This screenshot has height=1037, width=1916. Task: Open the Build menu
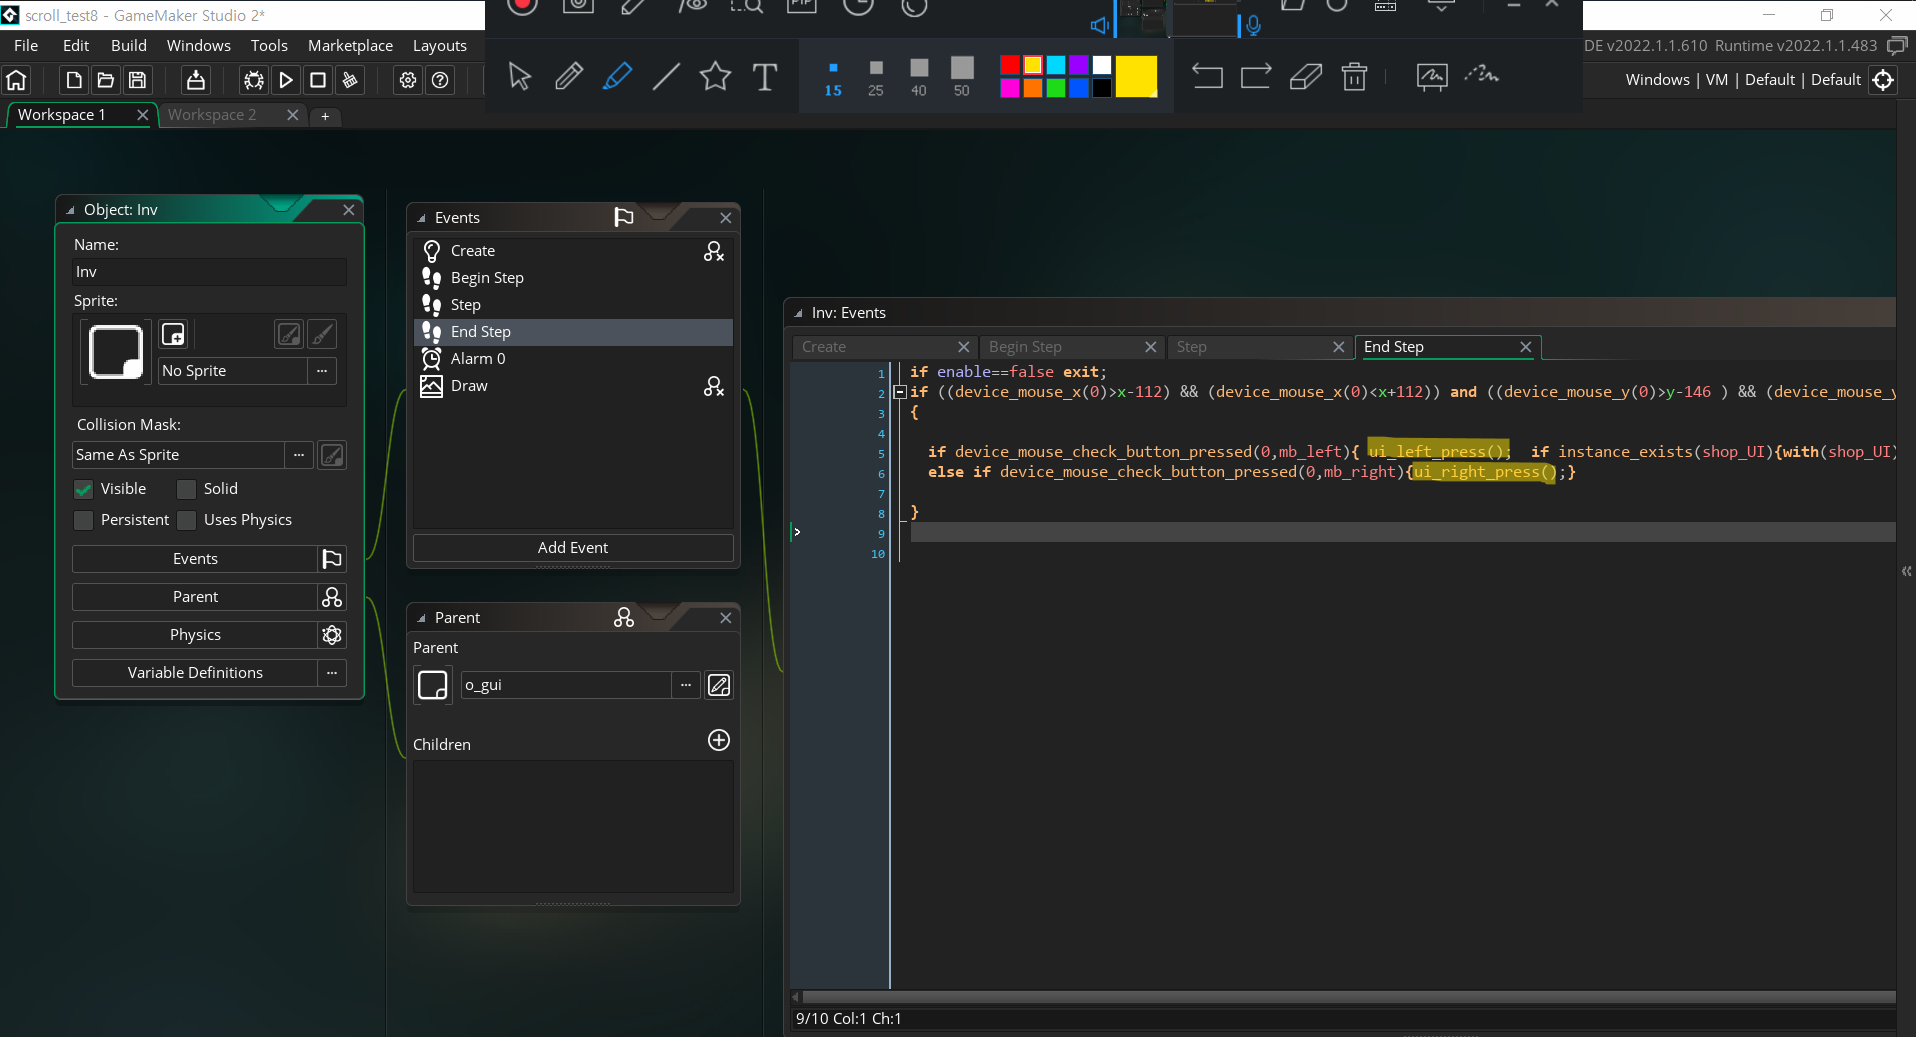pos(129,45)
